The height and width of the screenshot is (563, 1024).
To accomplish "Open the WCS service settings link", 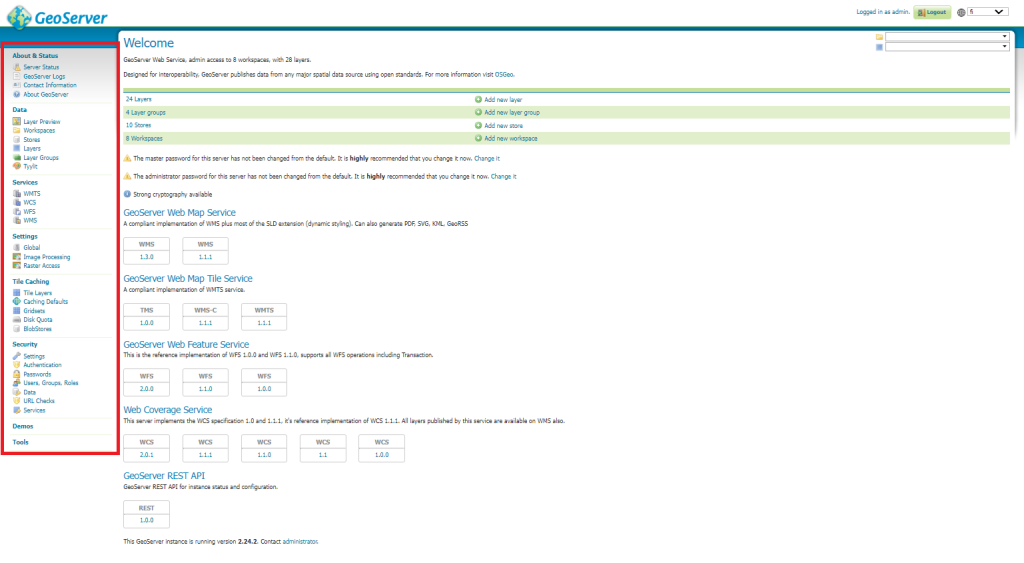I will [x=29, y=202].
